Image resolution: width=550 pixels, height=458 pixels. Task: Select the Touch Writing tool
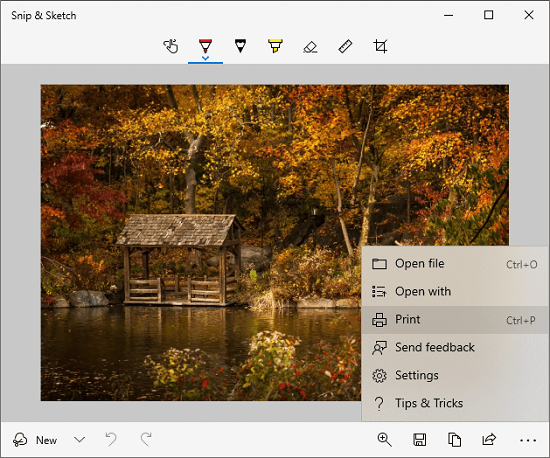171,46
